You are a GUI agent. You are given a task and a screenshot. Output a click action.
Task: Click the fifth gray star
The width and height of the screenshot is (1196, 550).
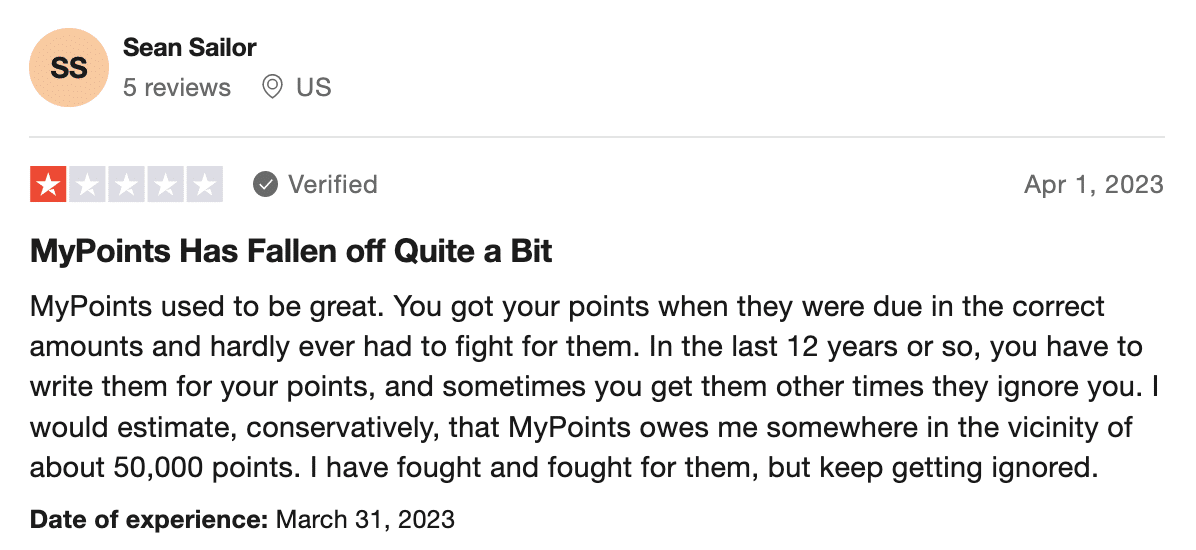(x=204, y=184)
